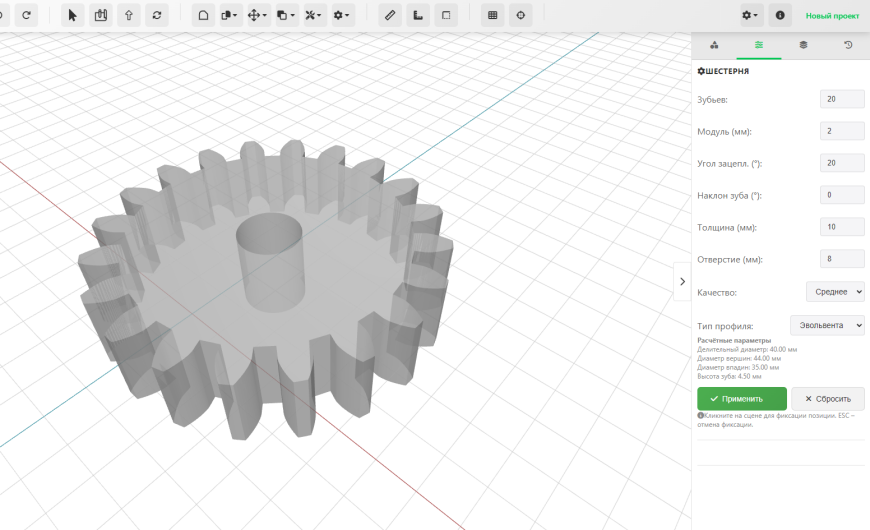Click the green Применить button
The width and height of the screenshot is (870, 530).
[742, 398]
